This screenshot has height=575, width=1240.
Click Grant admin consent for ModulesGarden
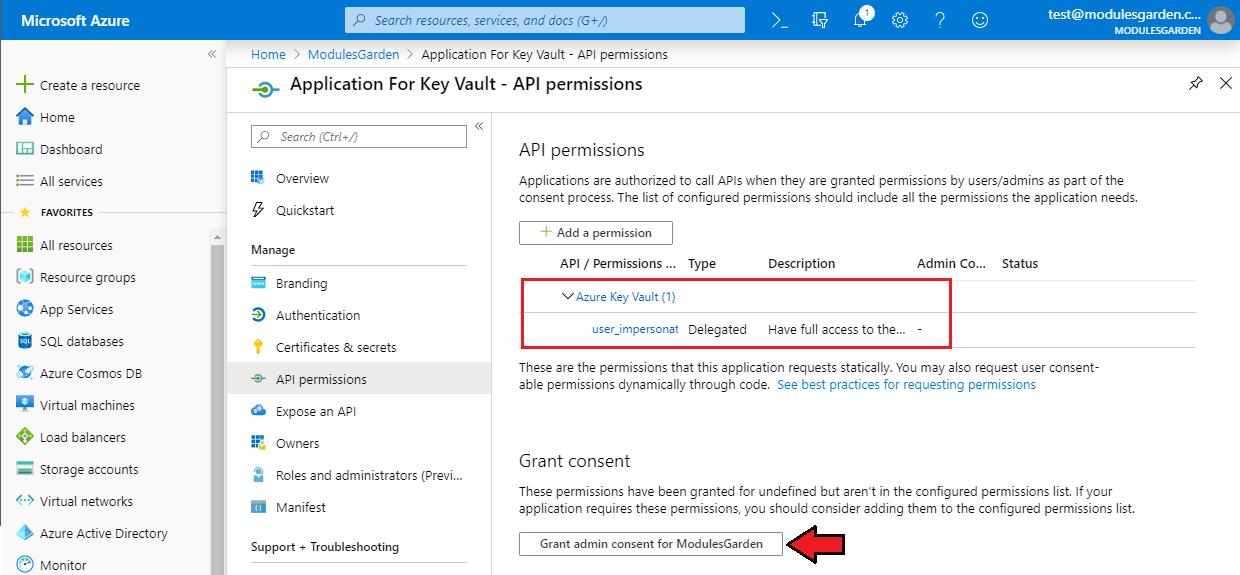651,544
